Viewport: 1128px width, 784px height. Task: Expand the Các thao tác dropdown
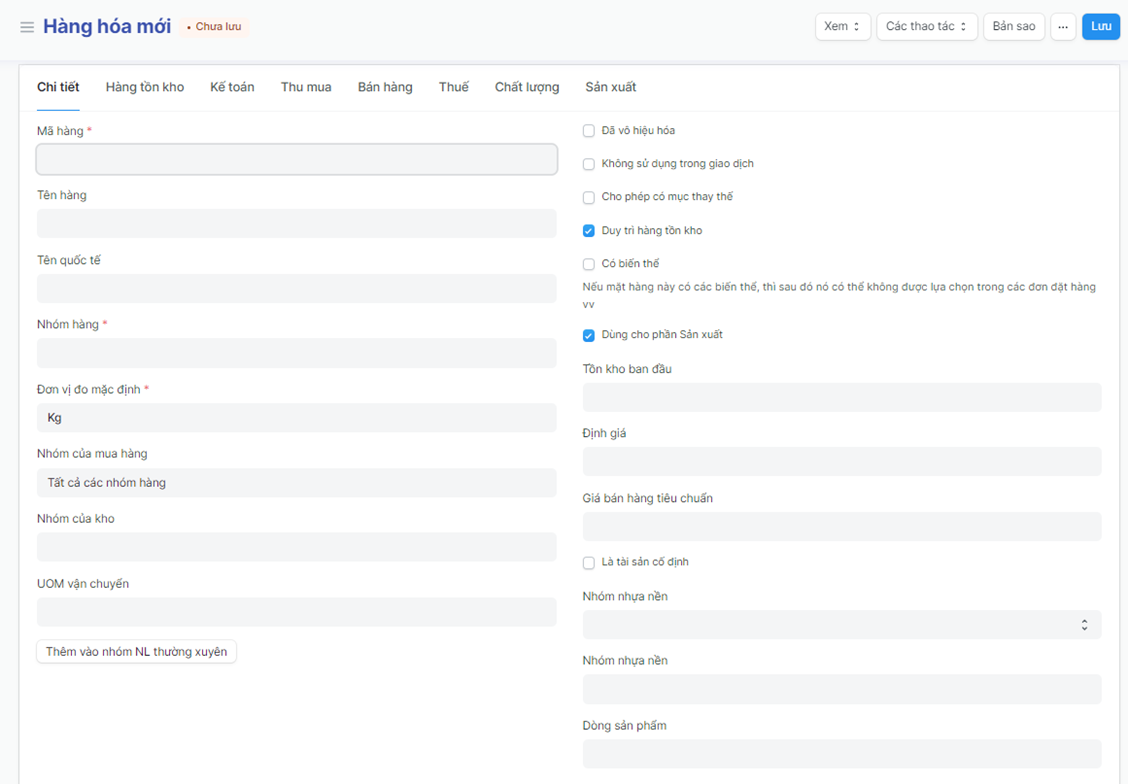[926, 27]
